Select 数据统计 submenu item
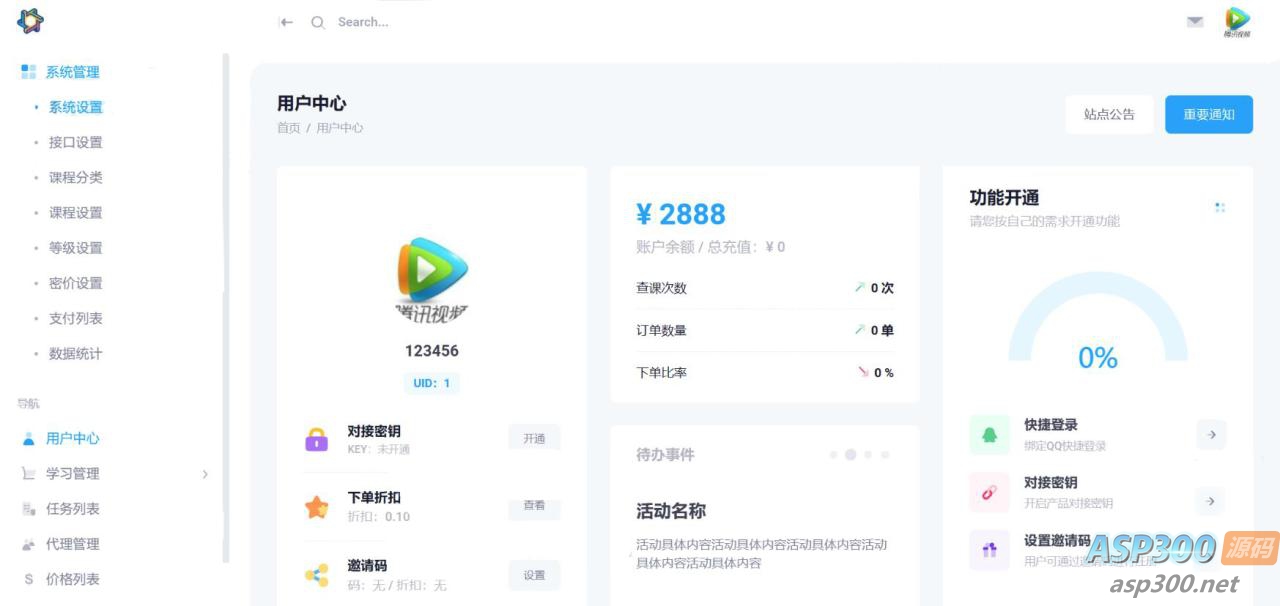Image resolution: width=1280 pixels, height=606 pixels. point(76,353)
